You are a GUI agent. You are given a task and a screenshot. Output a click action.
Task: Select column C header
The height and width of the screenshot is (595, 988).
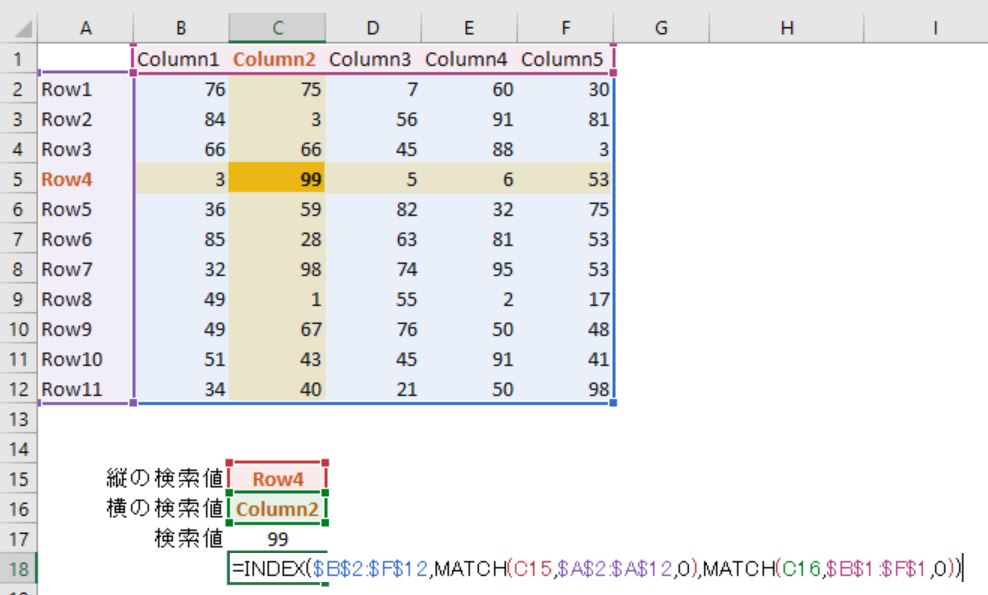click(277, 28)
